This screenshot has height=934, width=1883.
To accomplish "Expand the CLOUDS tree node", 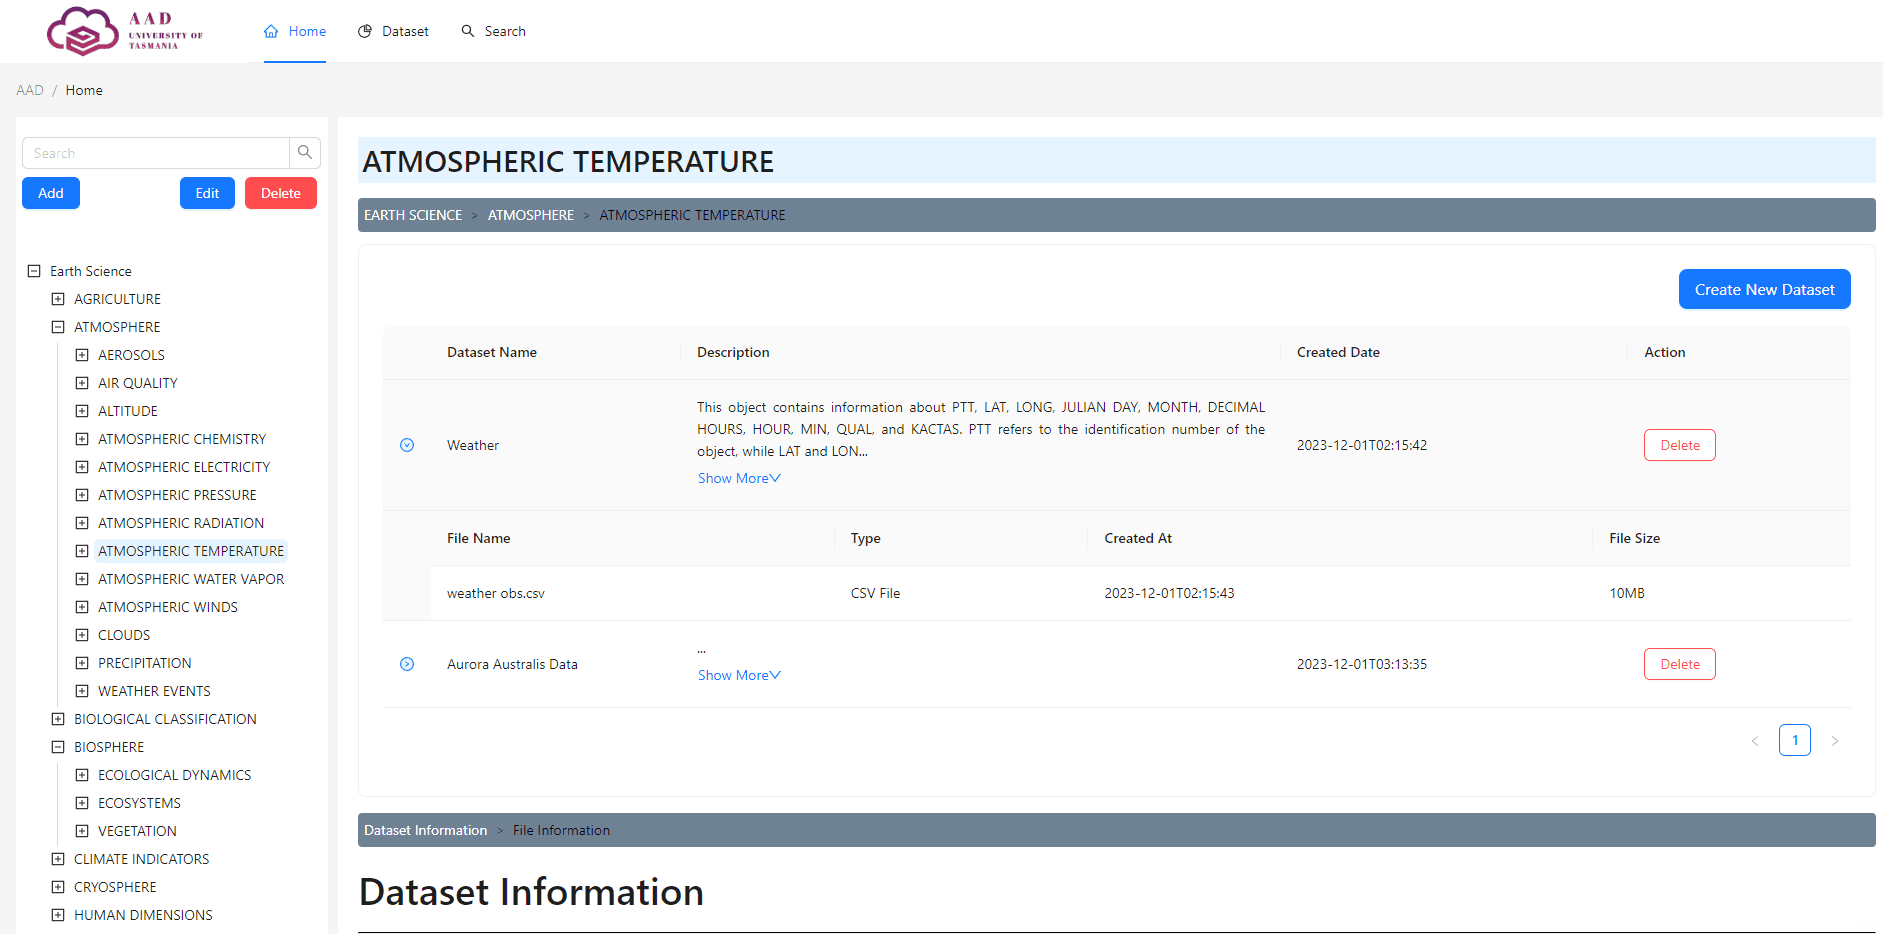I will (x=82, y=635).
